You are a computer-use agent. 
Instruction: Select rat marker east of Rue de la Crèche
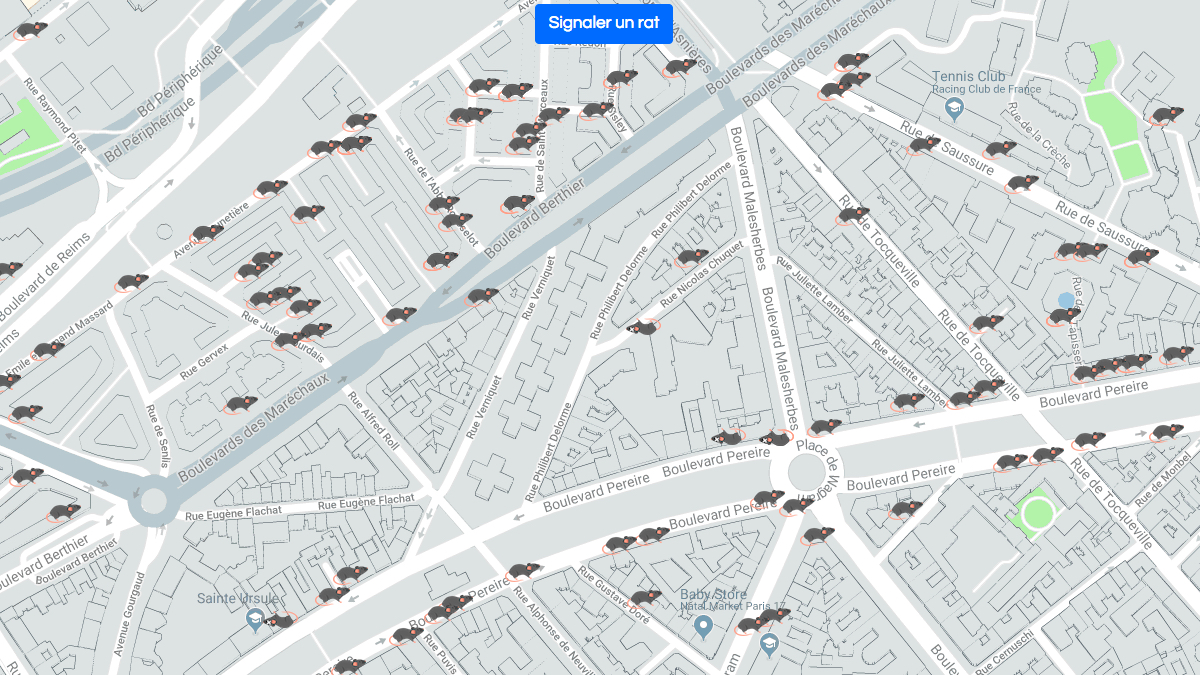tap(1163, 116)
